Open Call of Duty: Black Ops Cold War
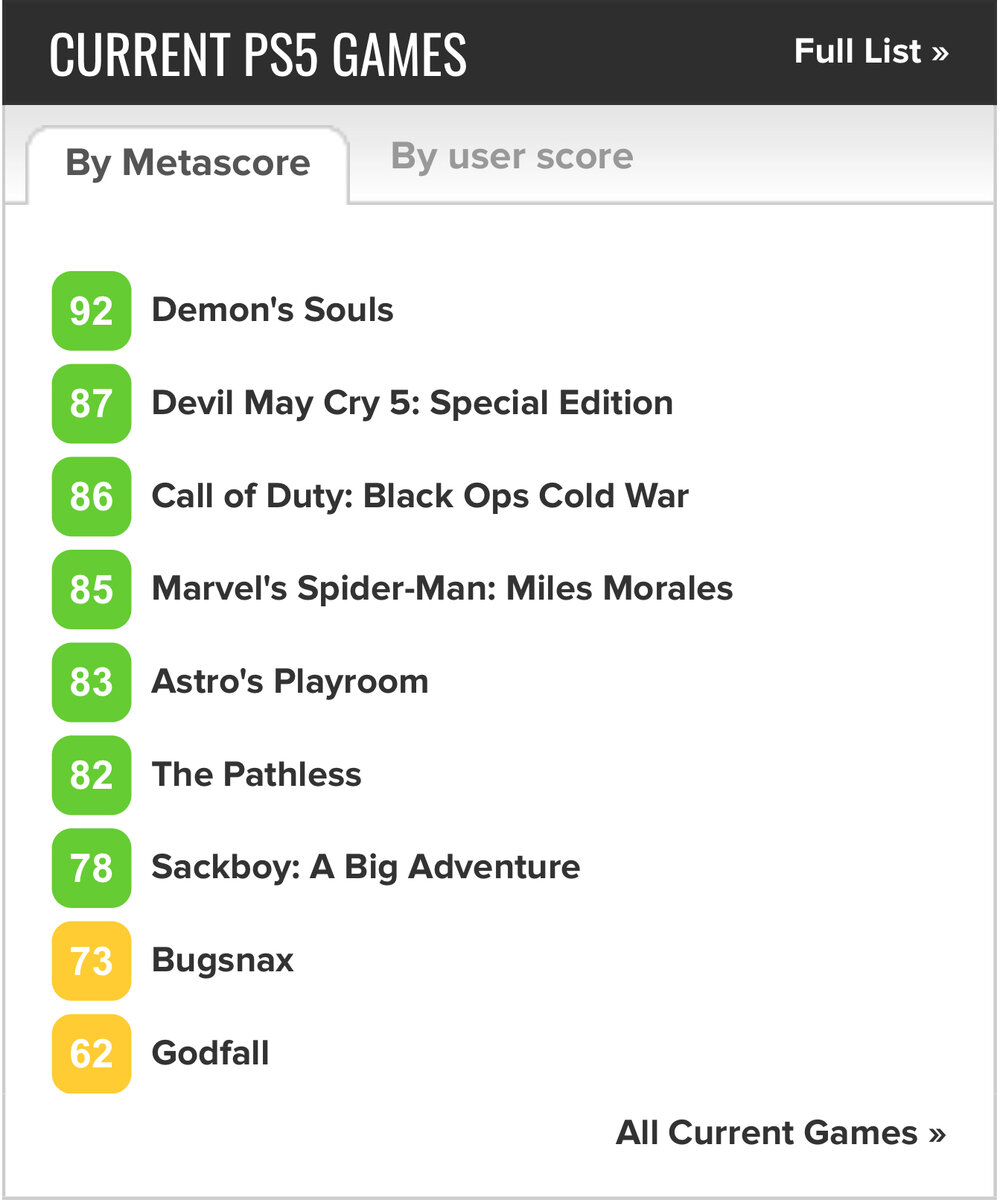This screenshot has height=1200, width=1000. (x=420, y=496)
